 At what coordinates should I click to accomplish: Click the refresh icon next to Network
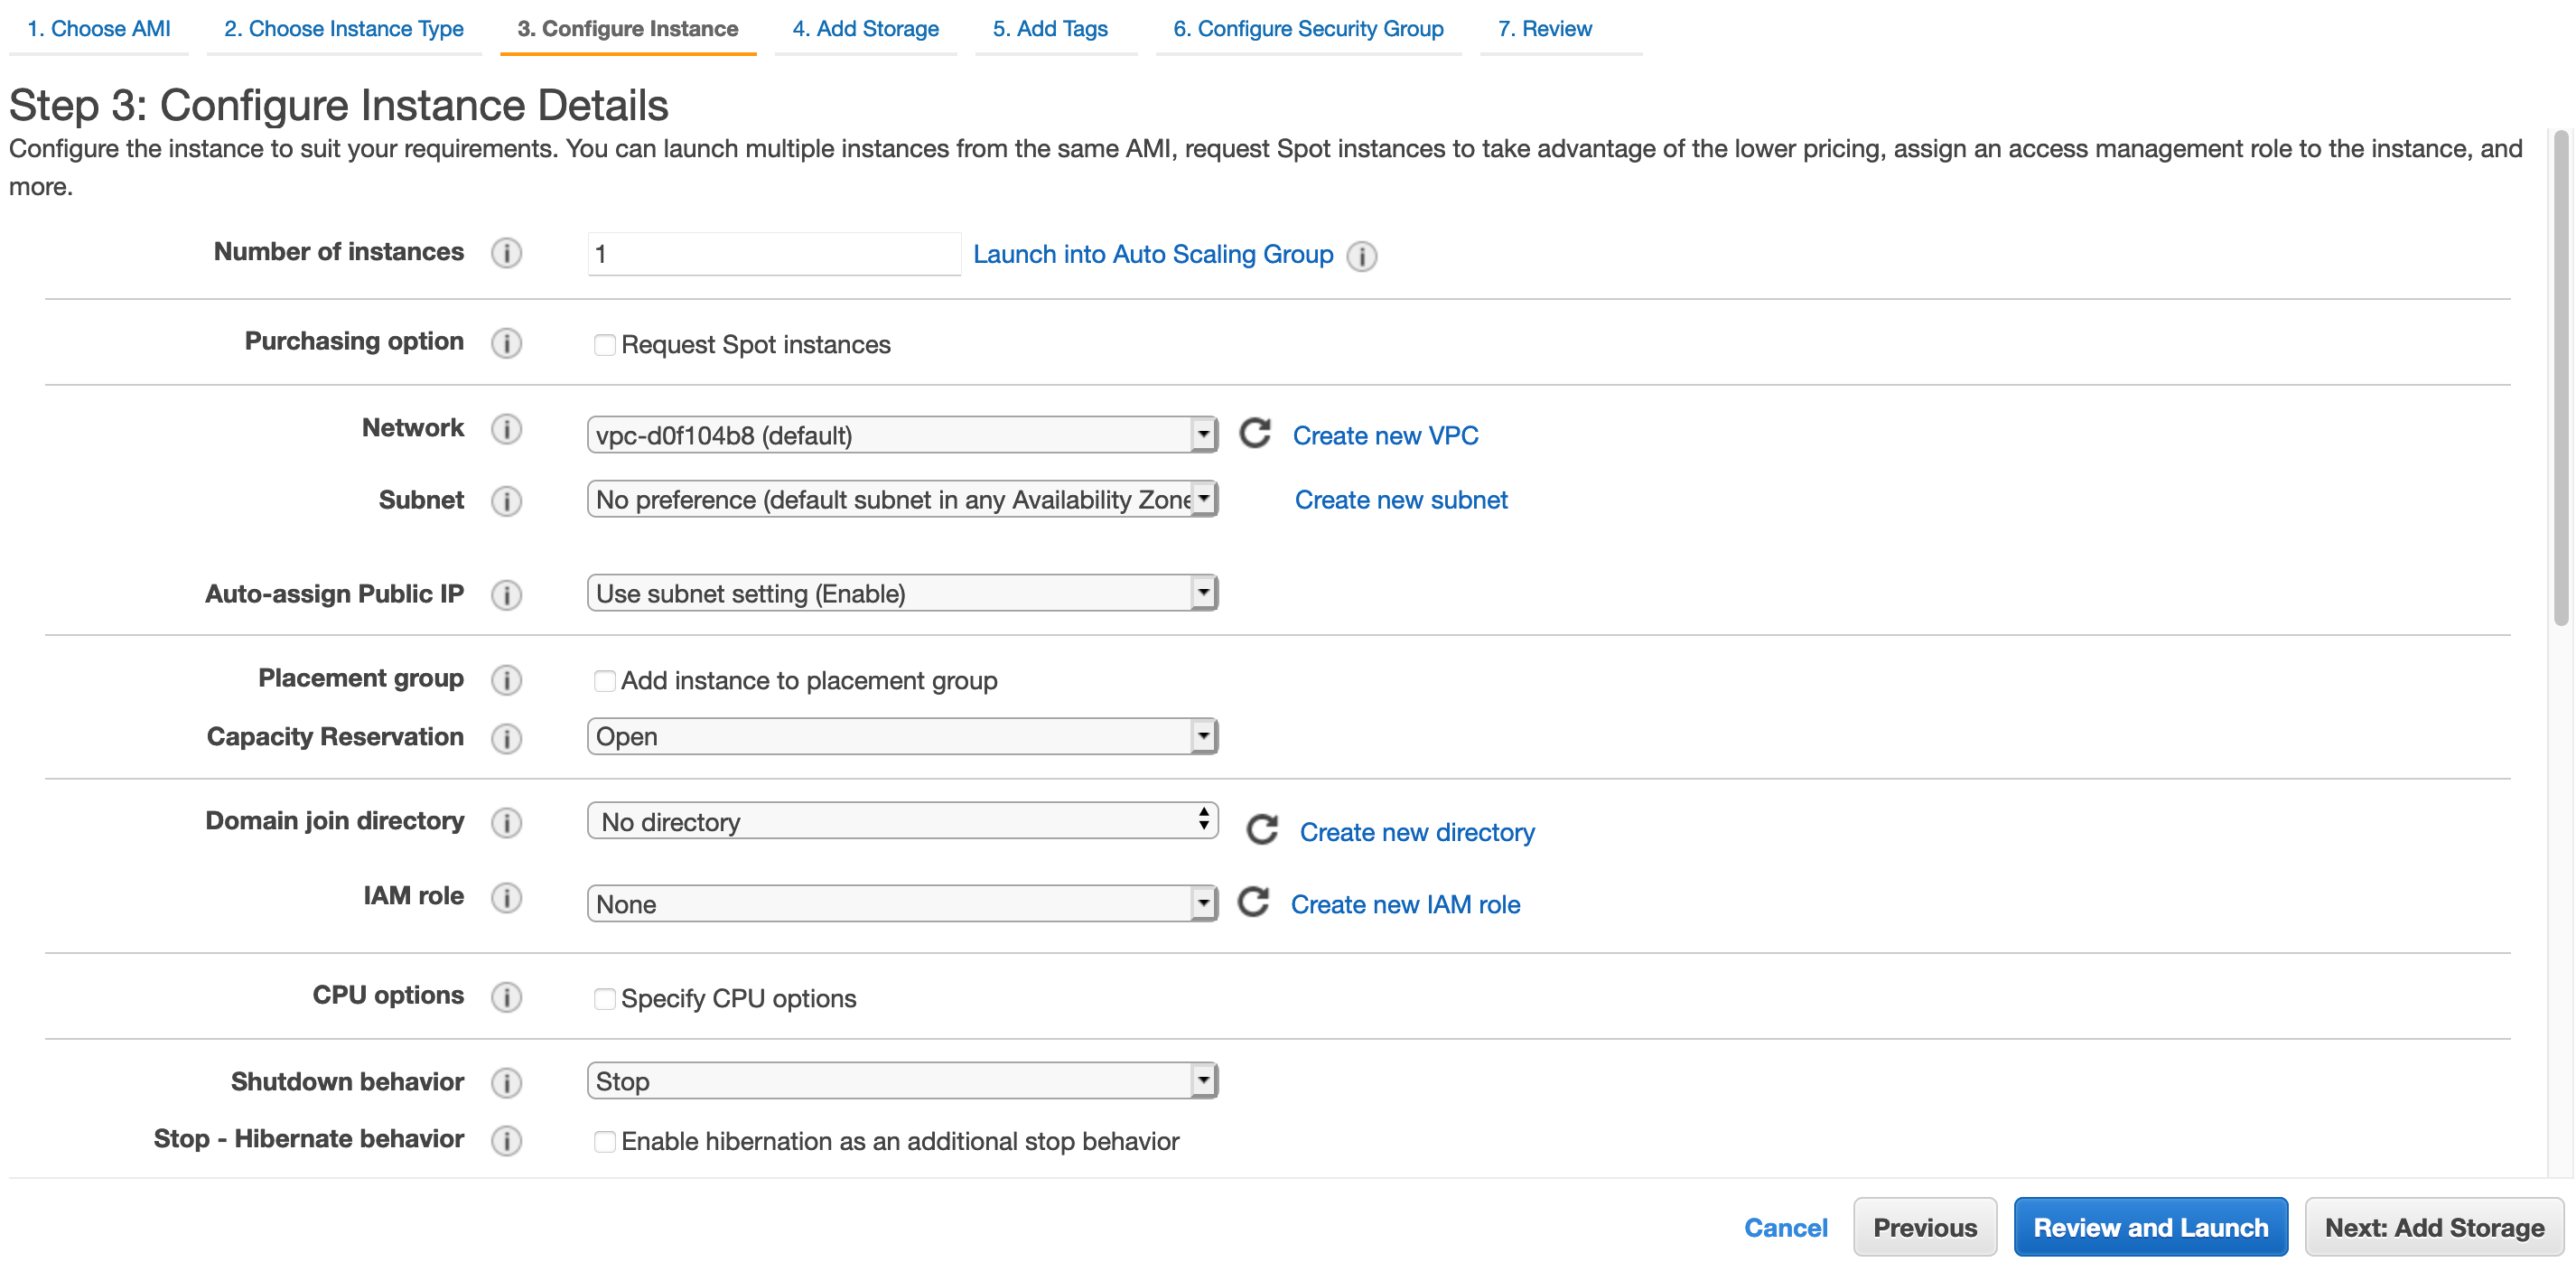tap(1252, 434)
